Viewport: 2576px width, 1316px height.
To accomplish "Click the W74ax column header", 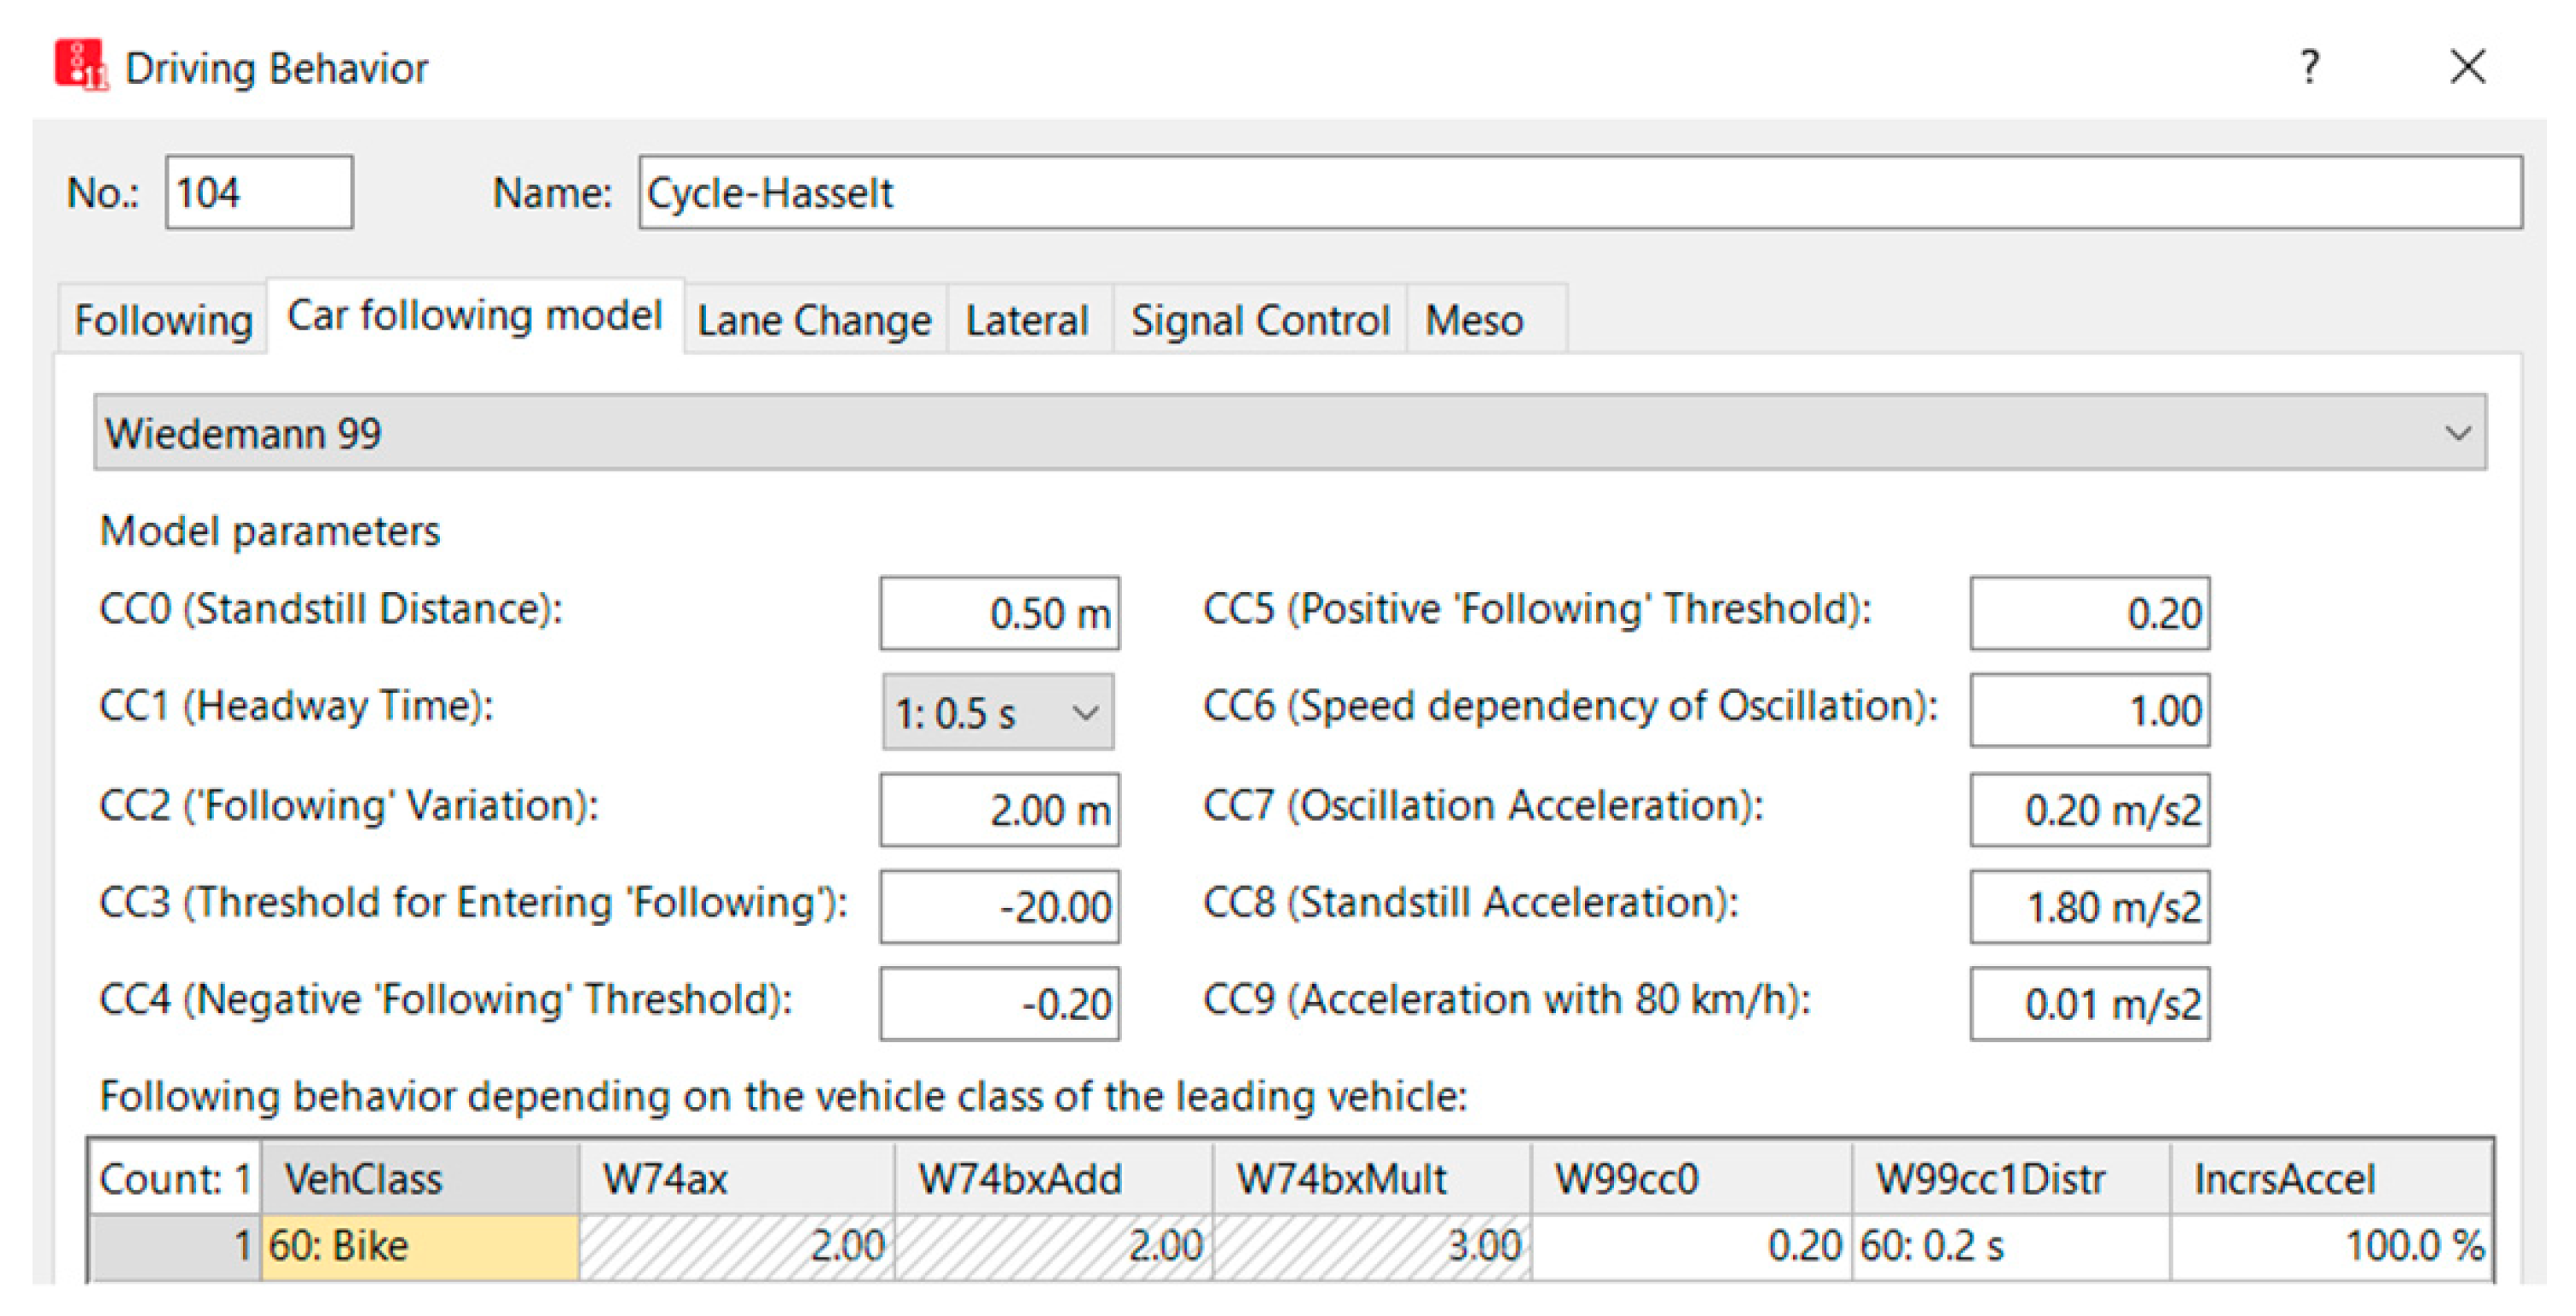I will tap(737, 1178).
